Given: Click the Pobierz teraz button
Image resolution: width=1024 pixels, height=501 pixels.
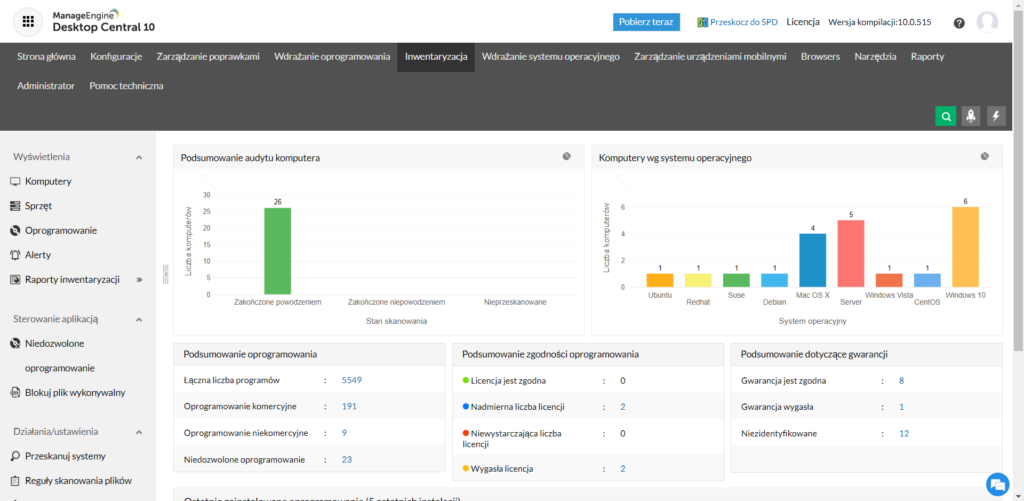Looking at the screenshot, I should tap(646, 22).
